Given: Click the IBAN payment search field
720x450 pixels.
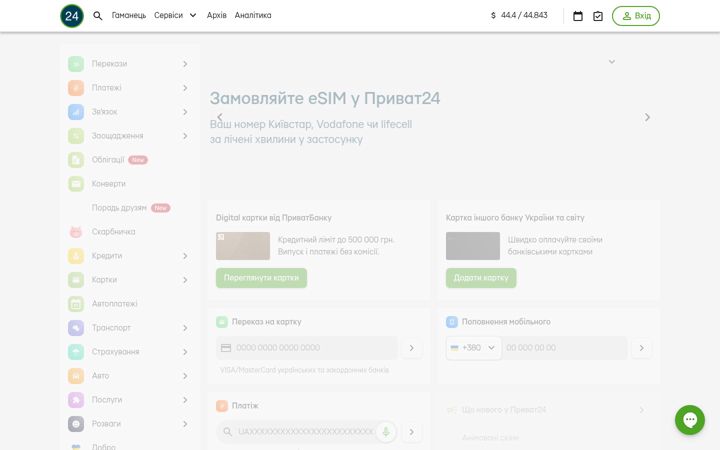Looking at the screenshot, I should pos(307,432).
